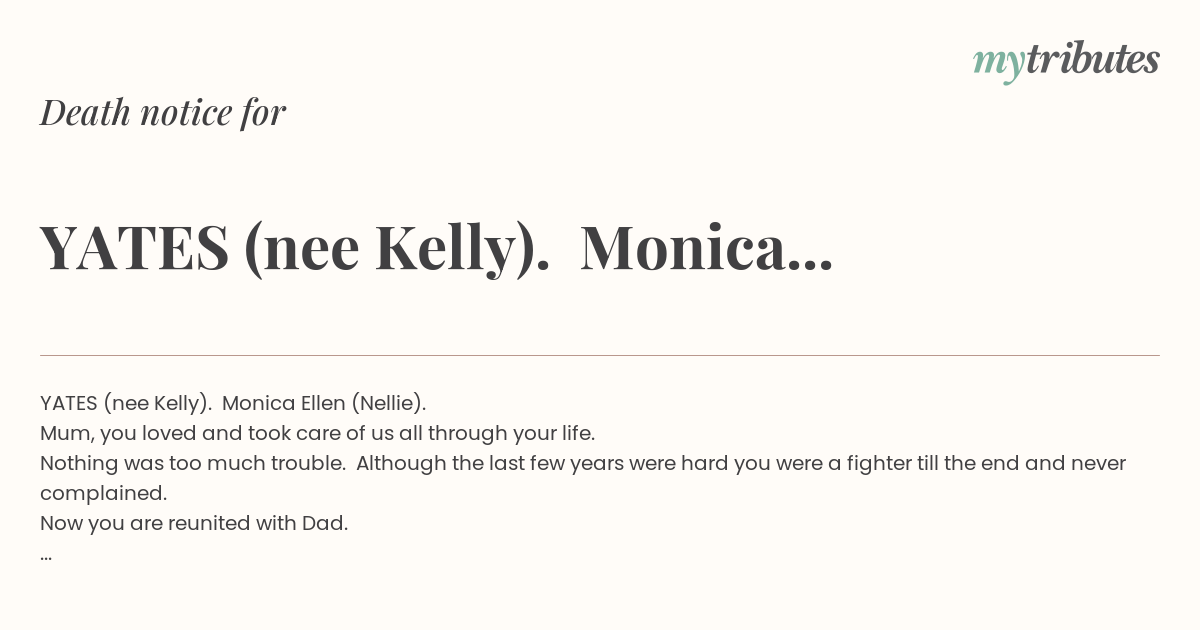Click the horizontal divider line

click(x=600, y=355)
